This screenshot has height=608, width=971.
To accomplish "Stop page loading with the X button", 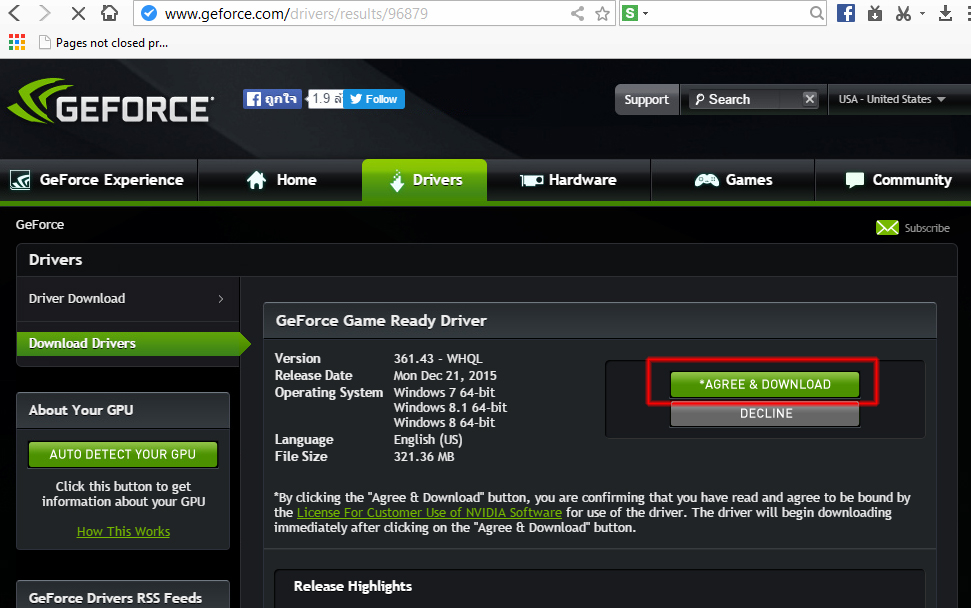I will (78, 13).
